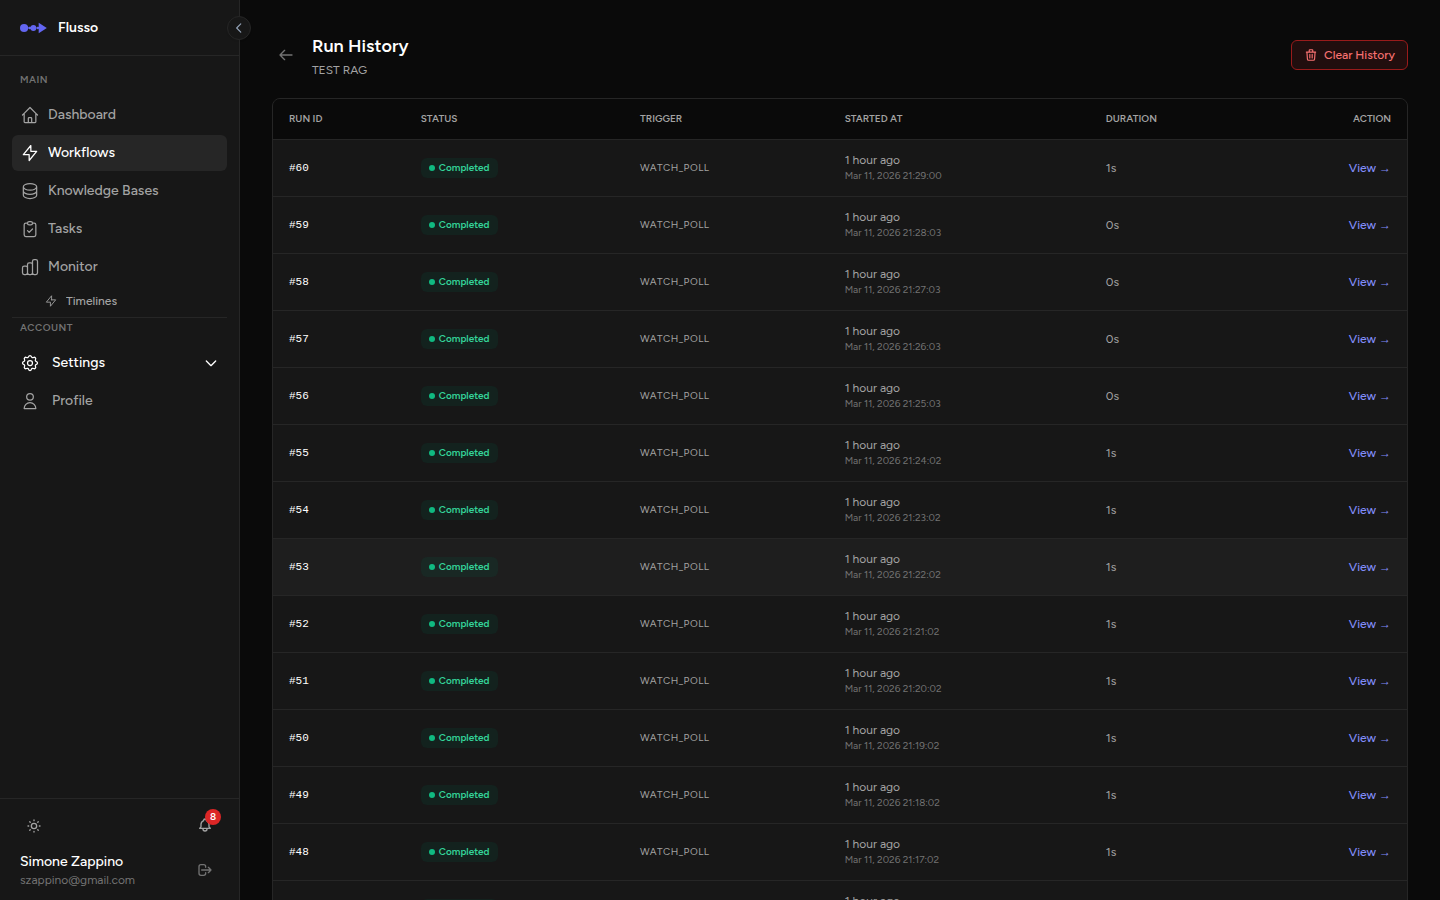Click WATCH_POLL trigger in run #50 row
The height and width of the screenshot is (900, 1440).
[674, 738]
